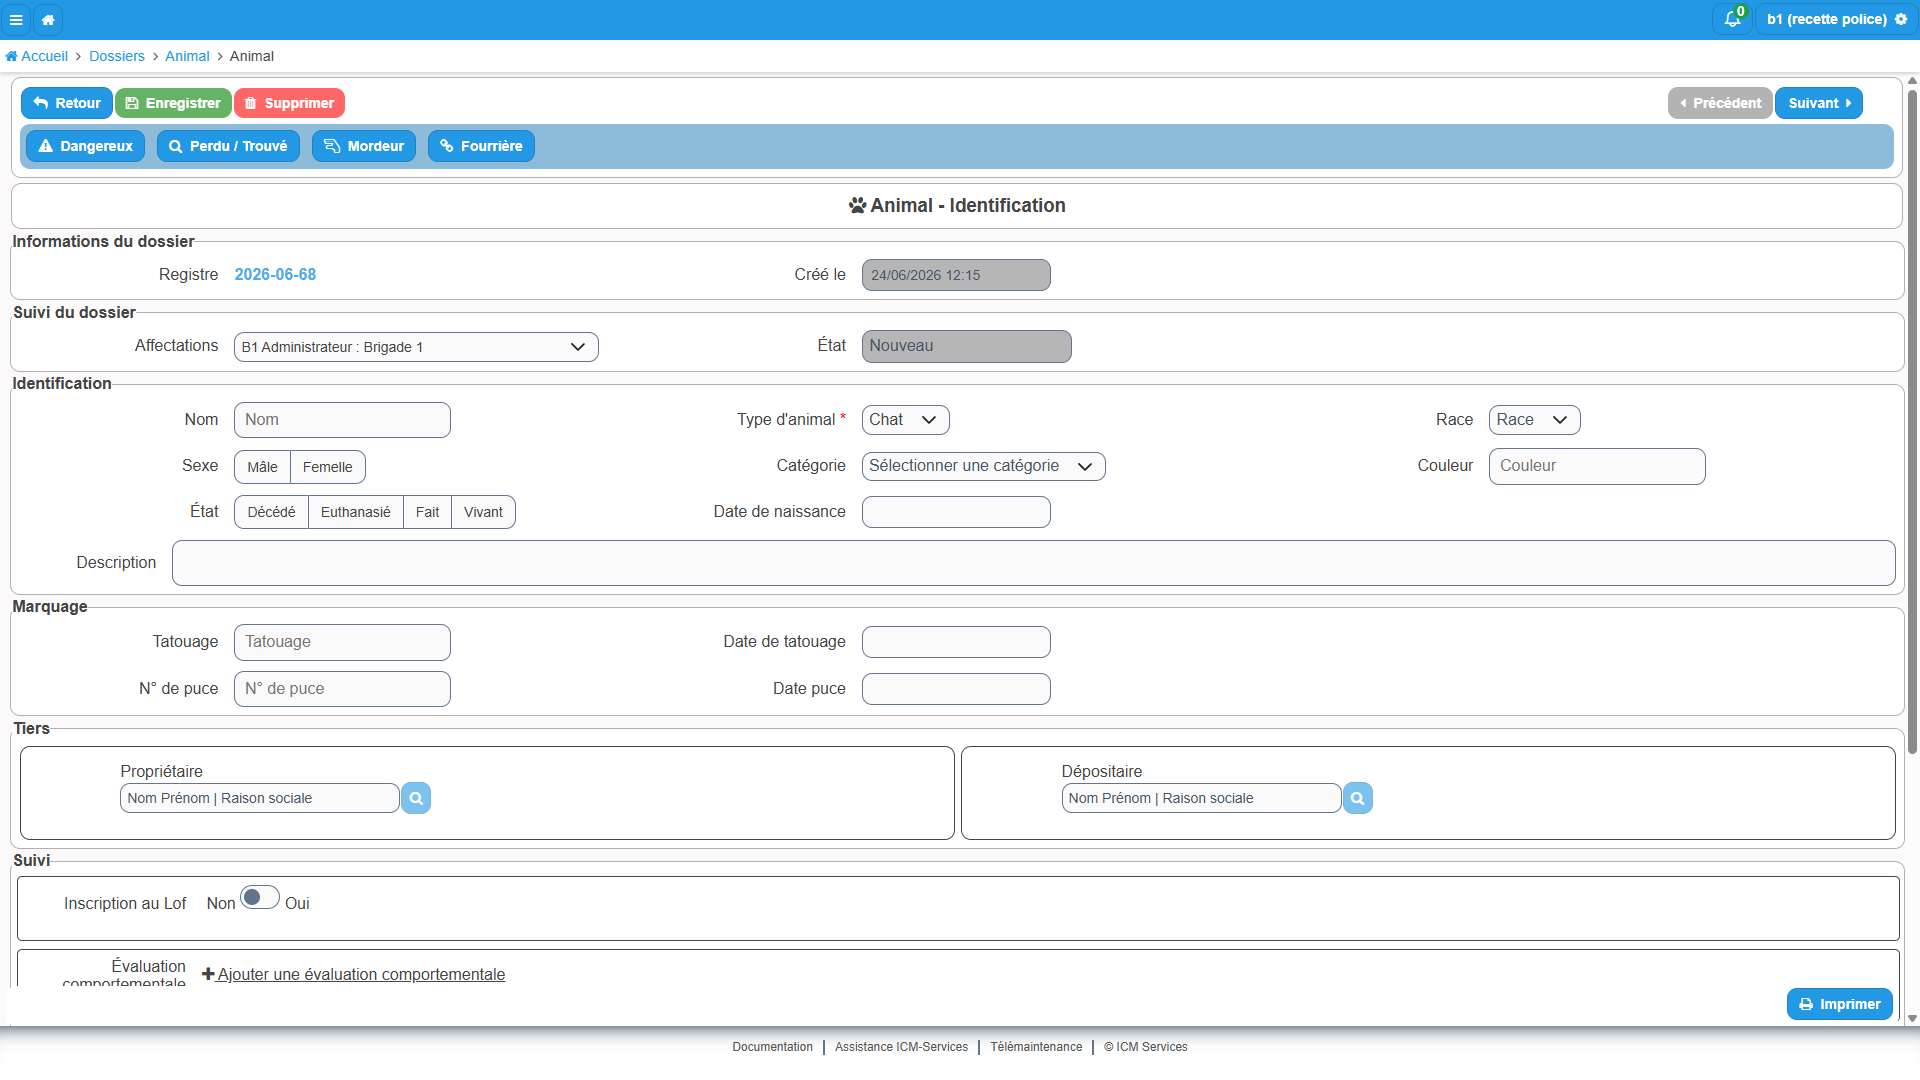This screenshot has height=1080, width=1920.
Task: Open the hamburger menu icon
Action: tap(16, 19)
